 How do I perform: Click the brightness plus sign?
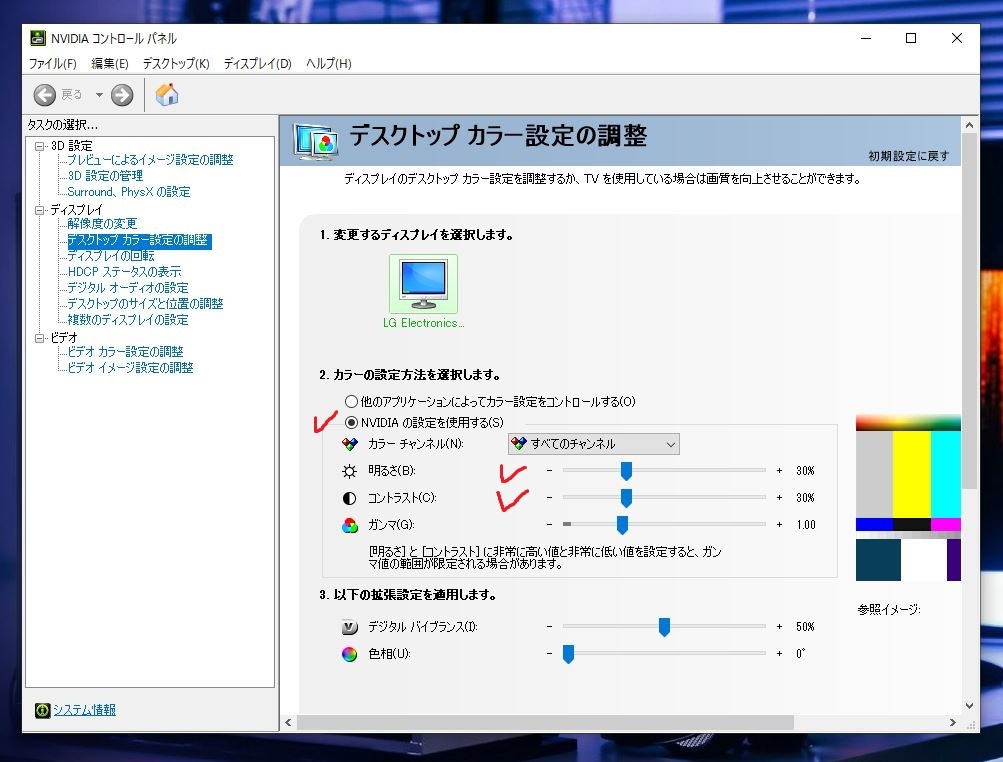coord(779,471)
